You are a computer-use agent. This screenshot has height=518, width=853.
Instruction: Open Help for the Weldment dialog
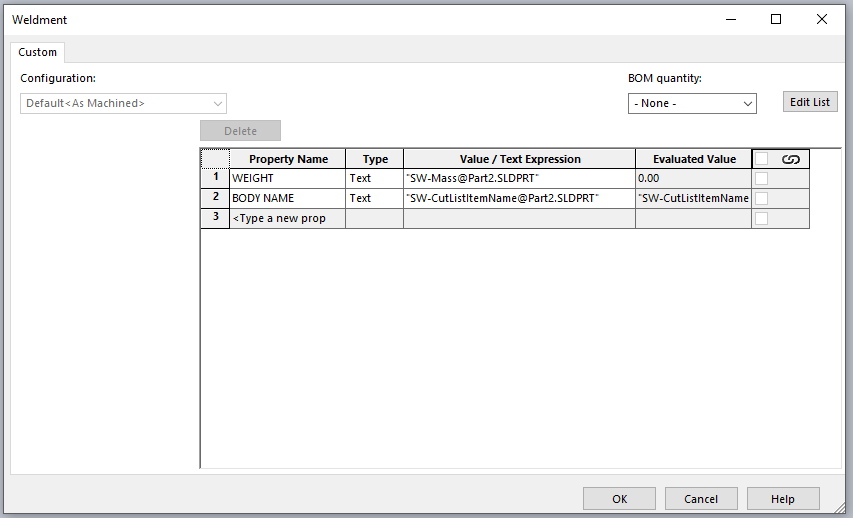(783, 498)
